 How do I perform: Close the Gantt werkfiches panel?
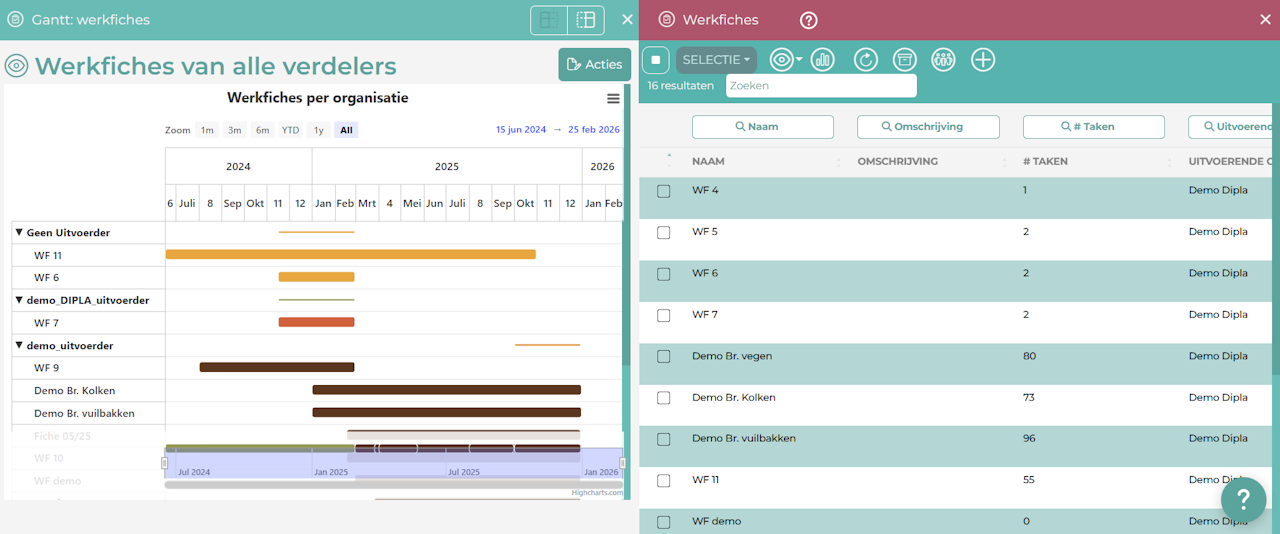(627, 20)
